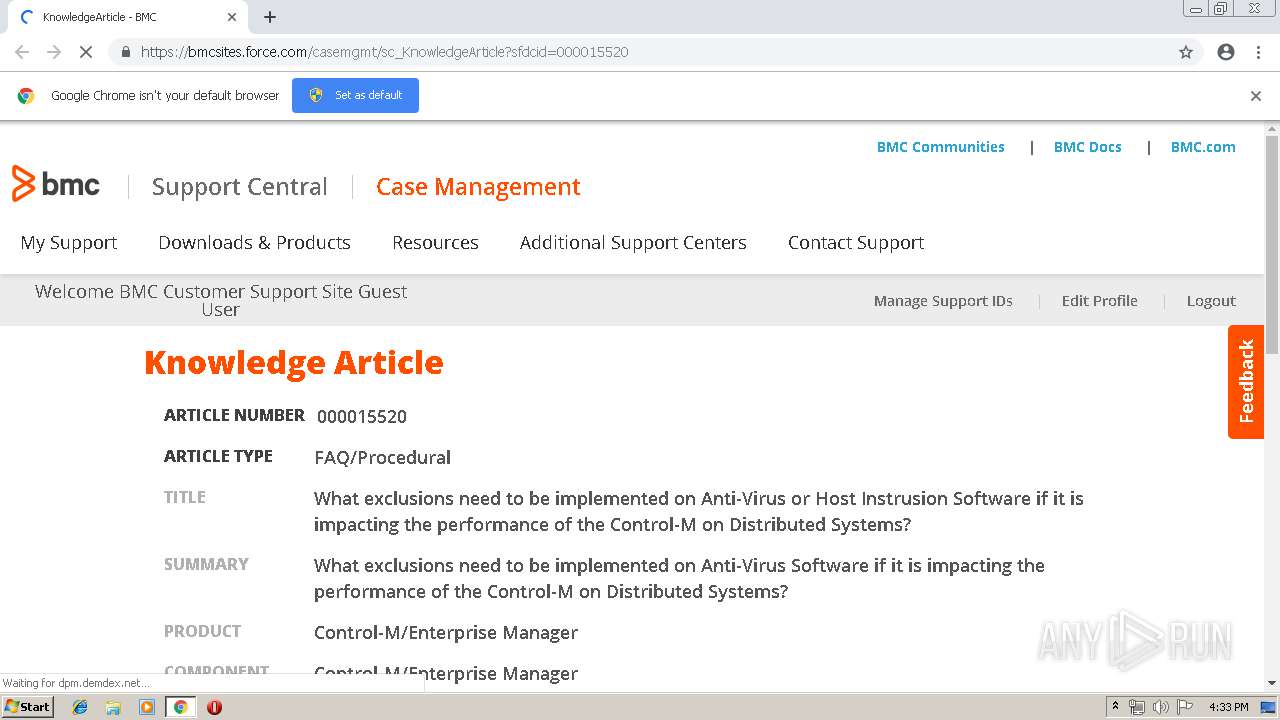
Task: Show hidden system tray icons
Action: coord(1116,707)
